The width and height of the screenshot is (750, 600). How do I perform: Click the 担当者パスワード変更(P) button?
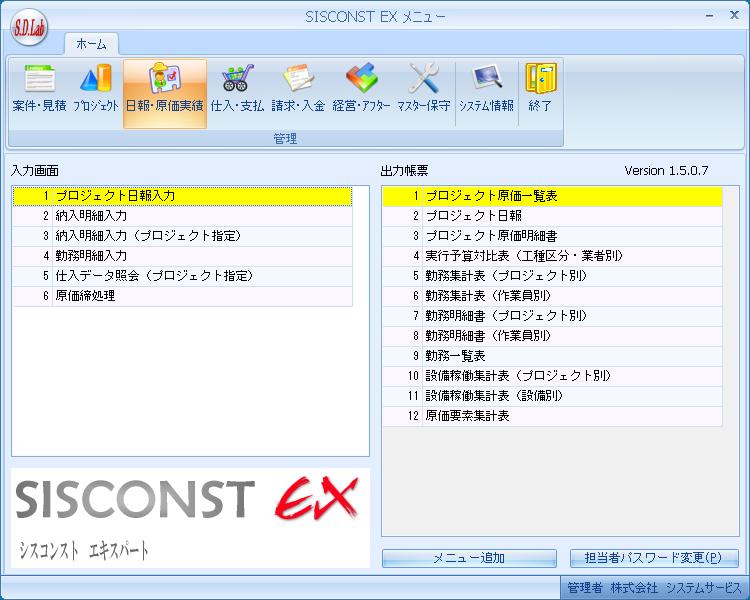pos(654,558)
